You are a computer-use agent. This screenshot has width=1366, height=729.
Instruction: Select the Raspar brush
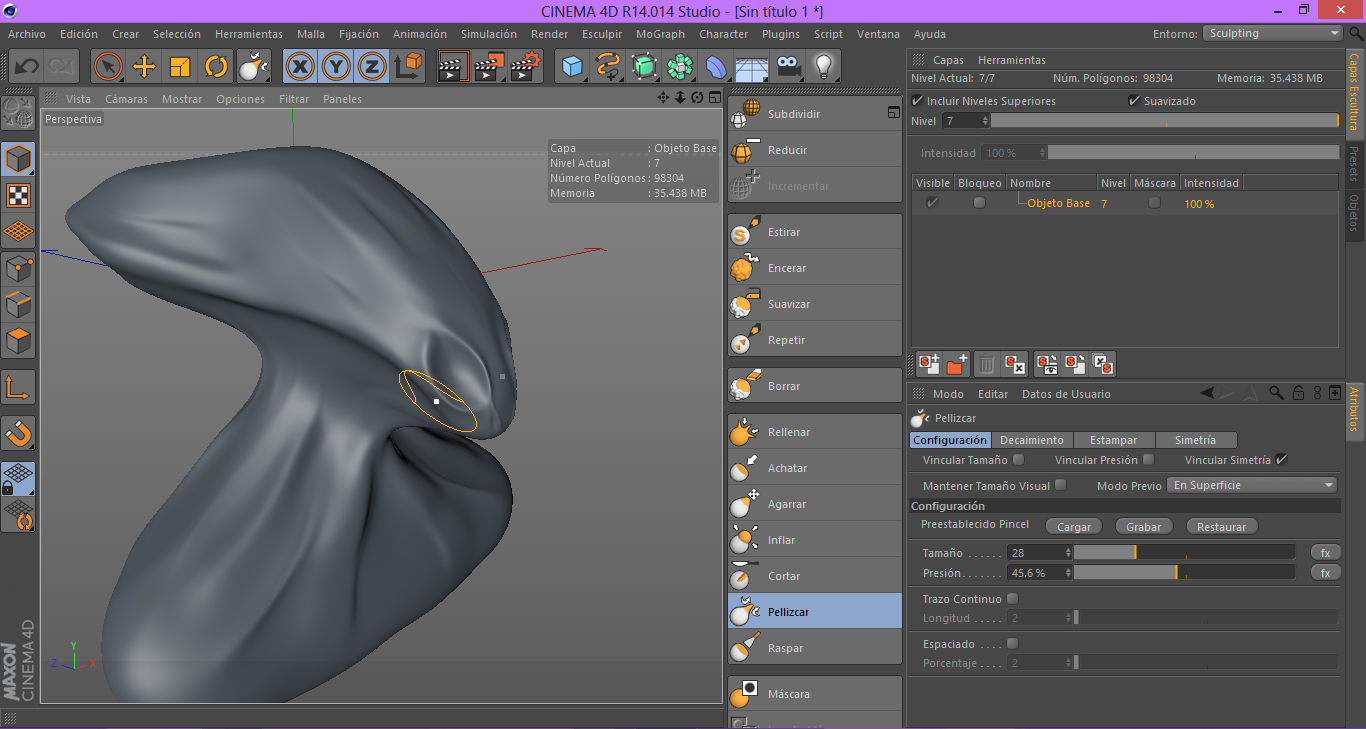coord(815,648)
